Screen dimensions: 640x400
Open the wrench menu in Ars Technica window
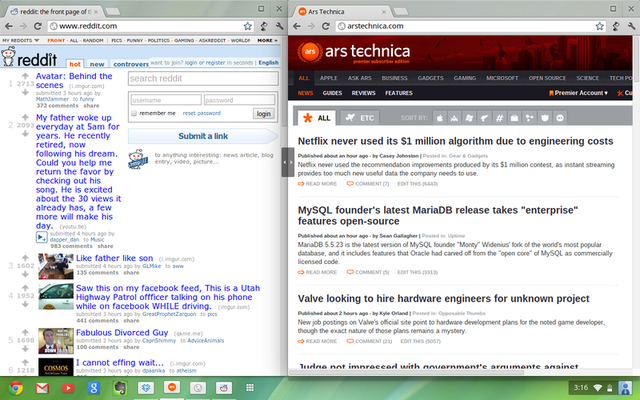coord(631,26)
